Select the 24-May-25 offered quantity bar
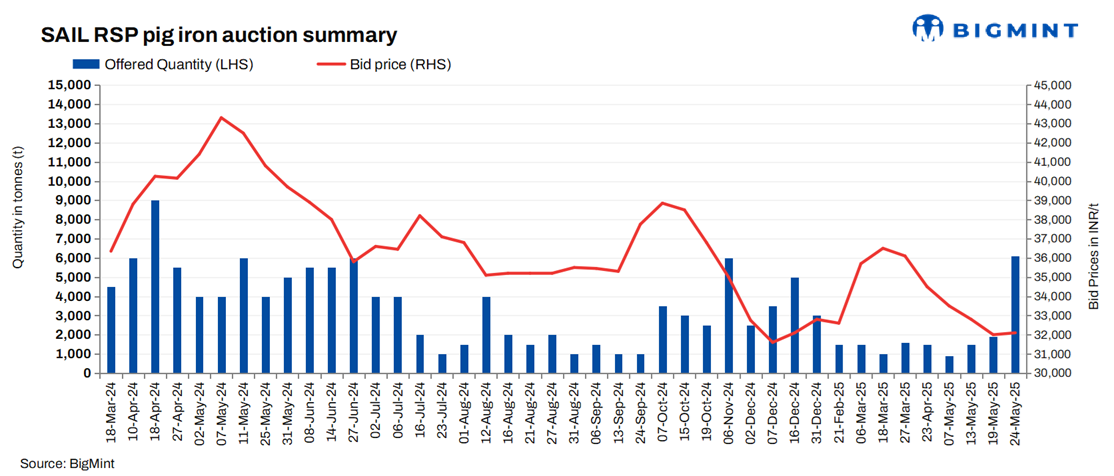Viewport: 1114px width, 476px height. (1015, 314)
